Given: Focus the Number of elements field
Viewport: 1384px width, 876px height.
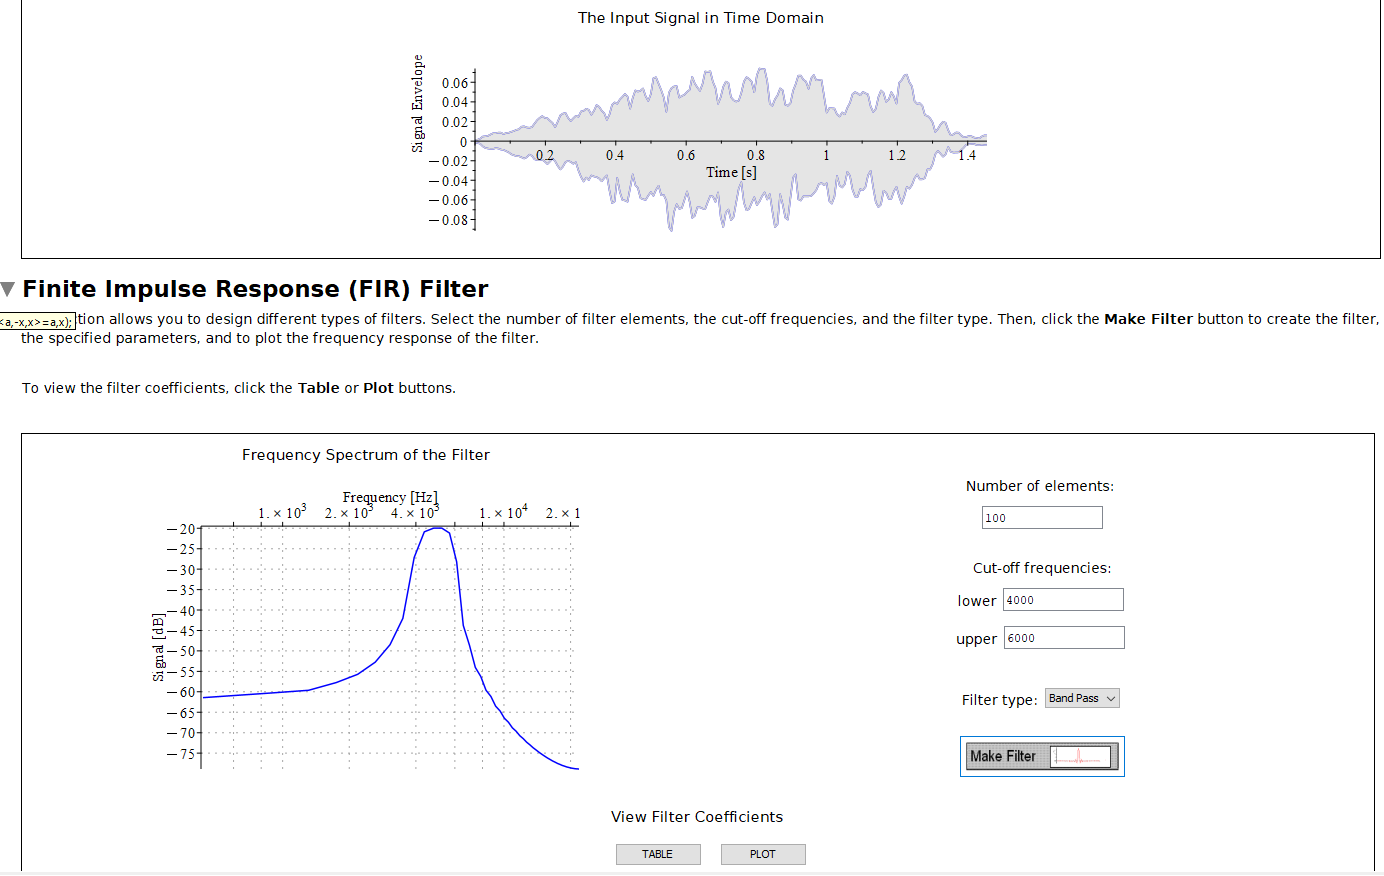Looking at the screenshot, I should pos(1042,518).
